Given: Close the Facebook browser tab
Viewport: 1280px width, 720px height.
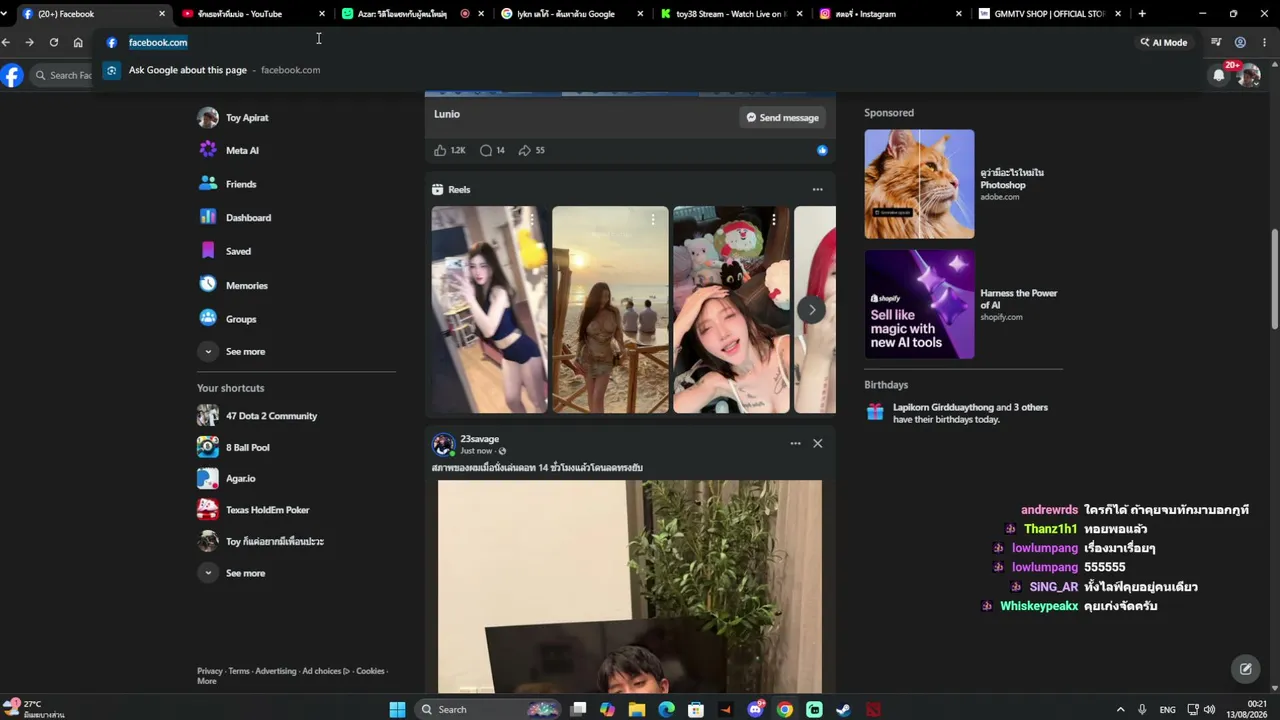Looking at the screenshot, I should pyautogui.click(x=162, y=14).
